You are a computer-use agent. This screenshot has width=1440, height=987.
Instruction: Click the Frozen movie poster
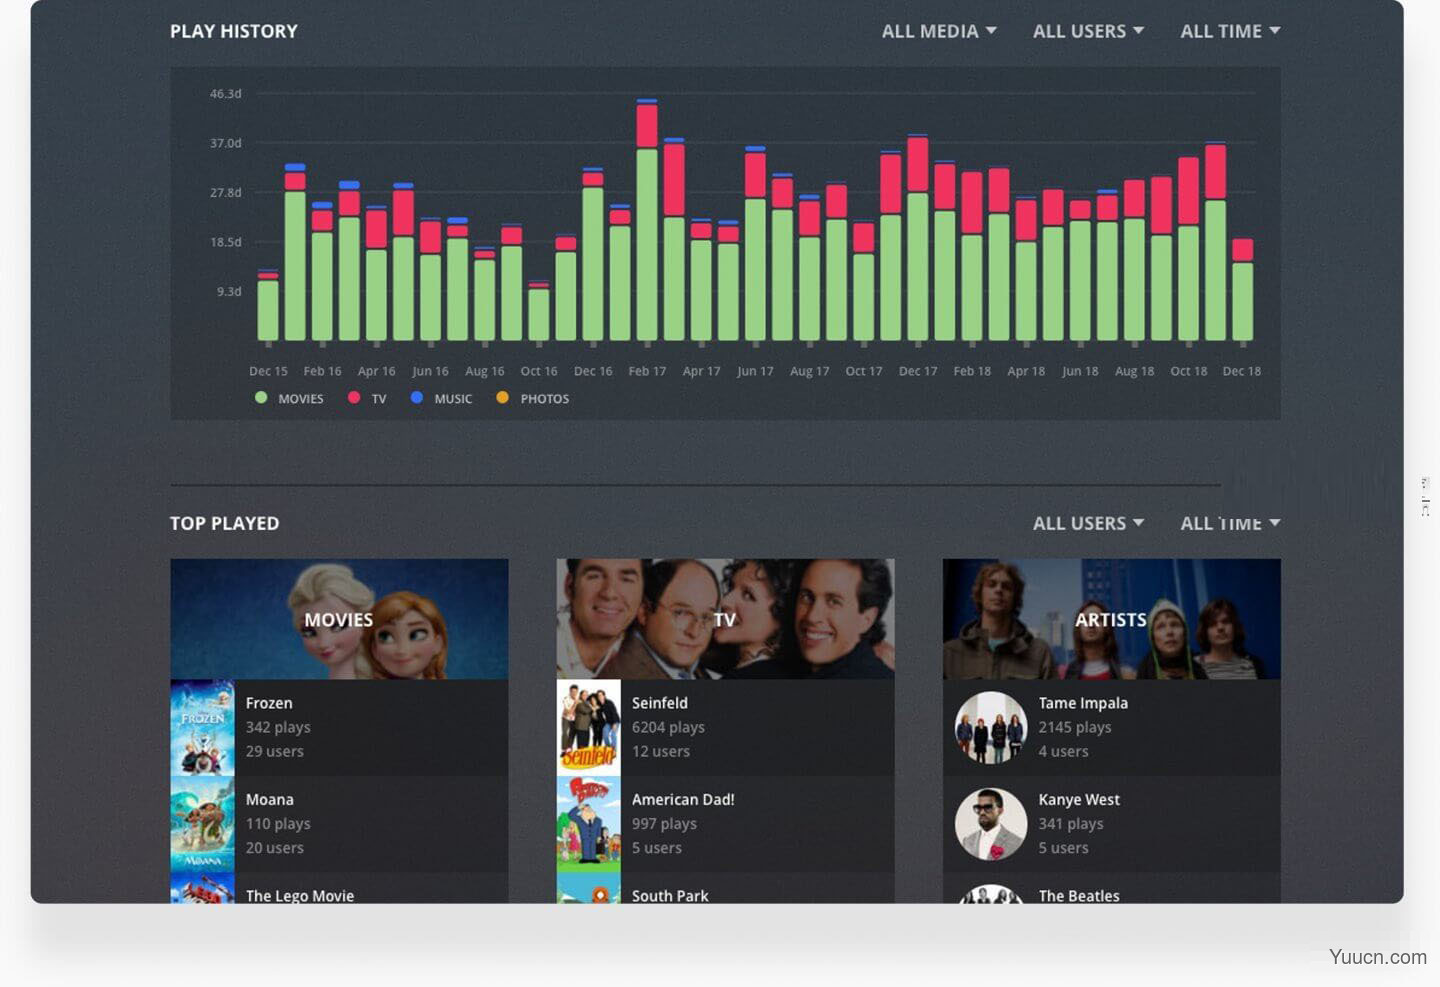click(x=202, y=727)
